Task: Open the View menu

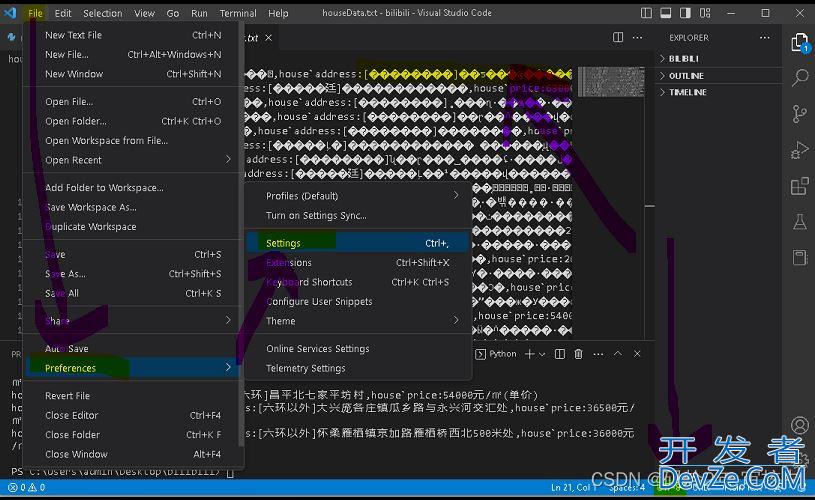Action: pyautogui.click(x=144, y=13)
